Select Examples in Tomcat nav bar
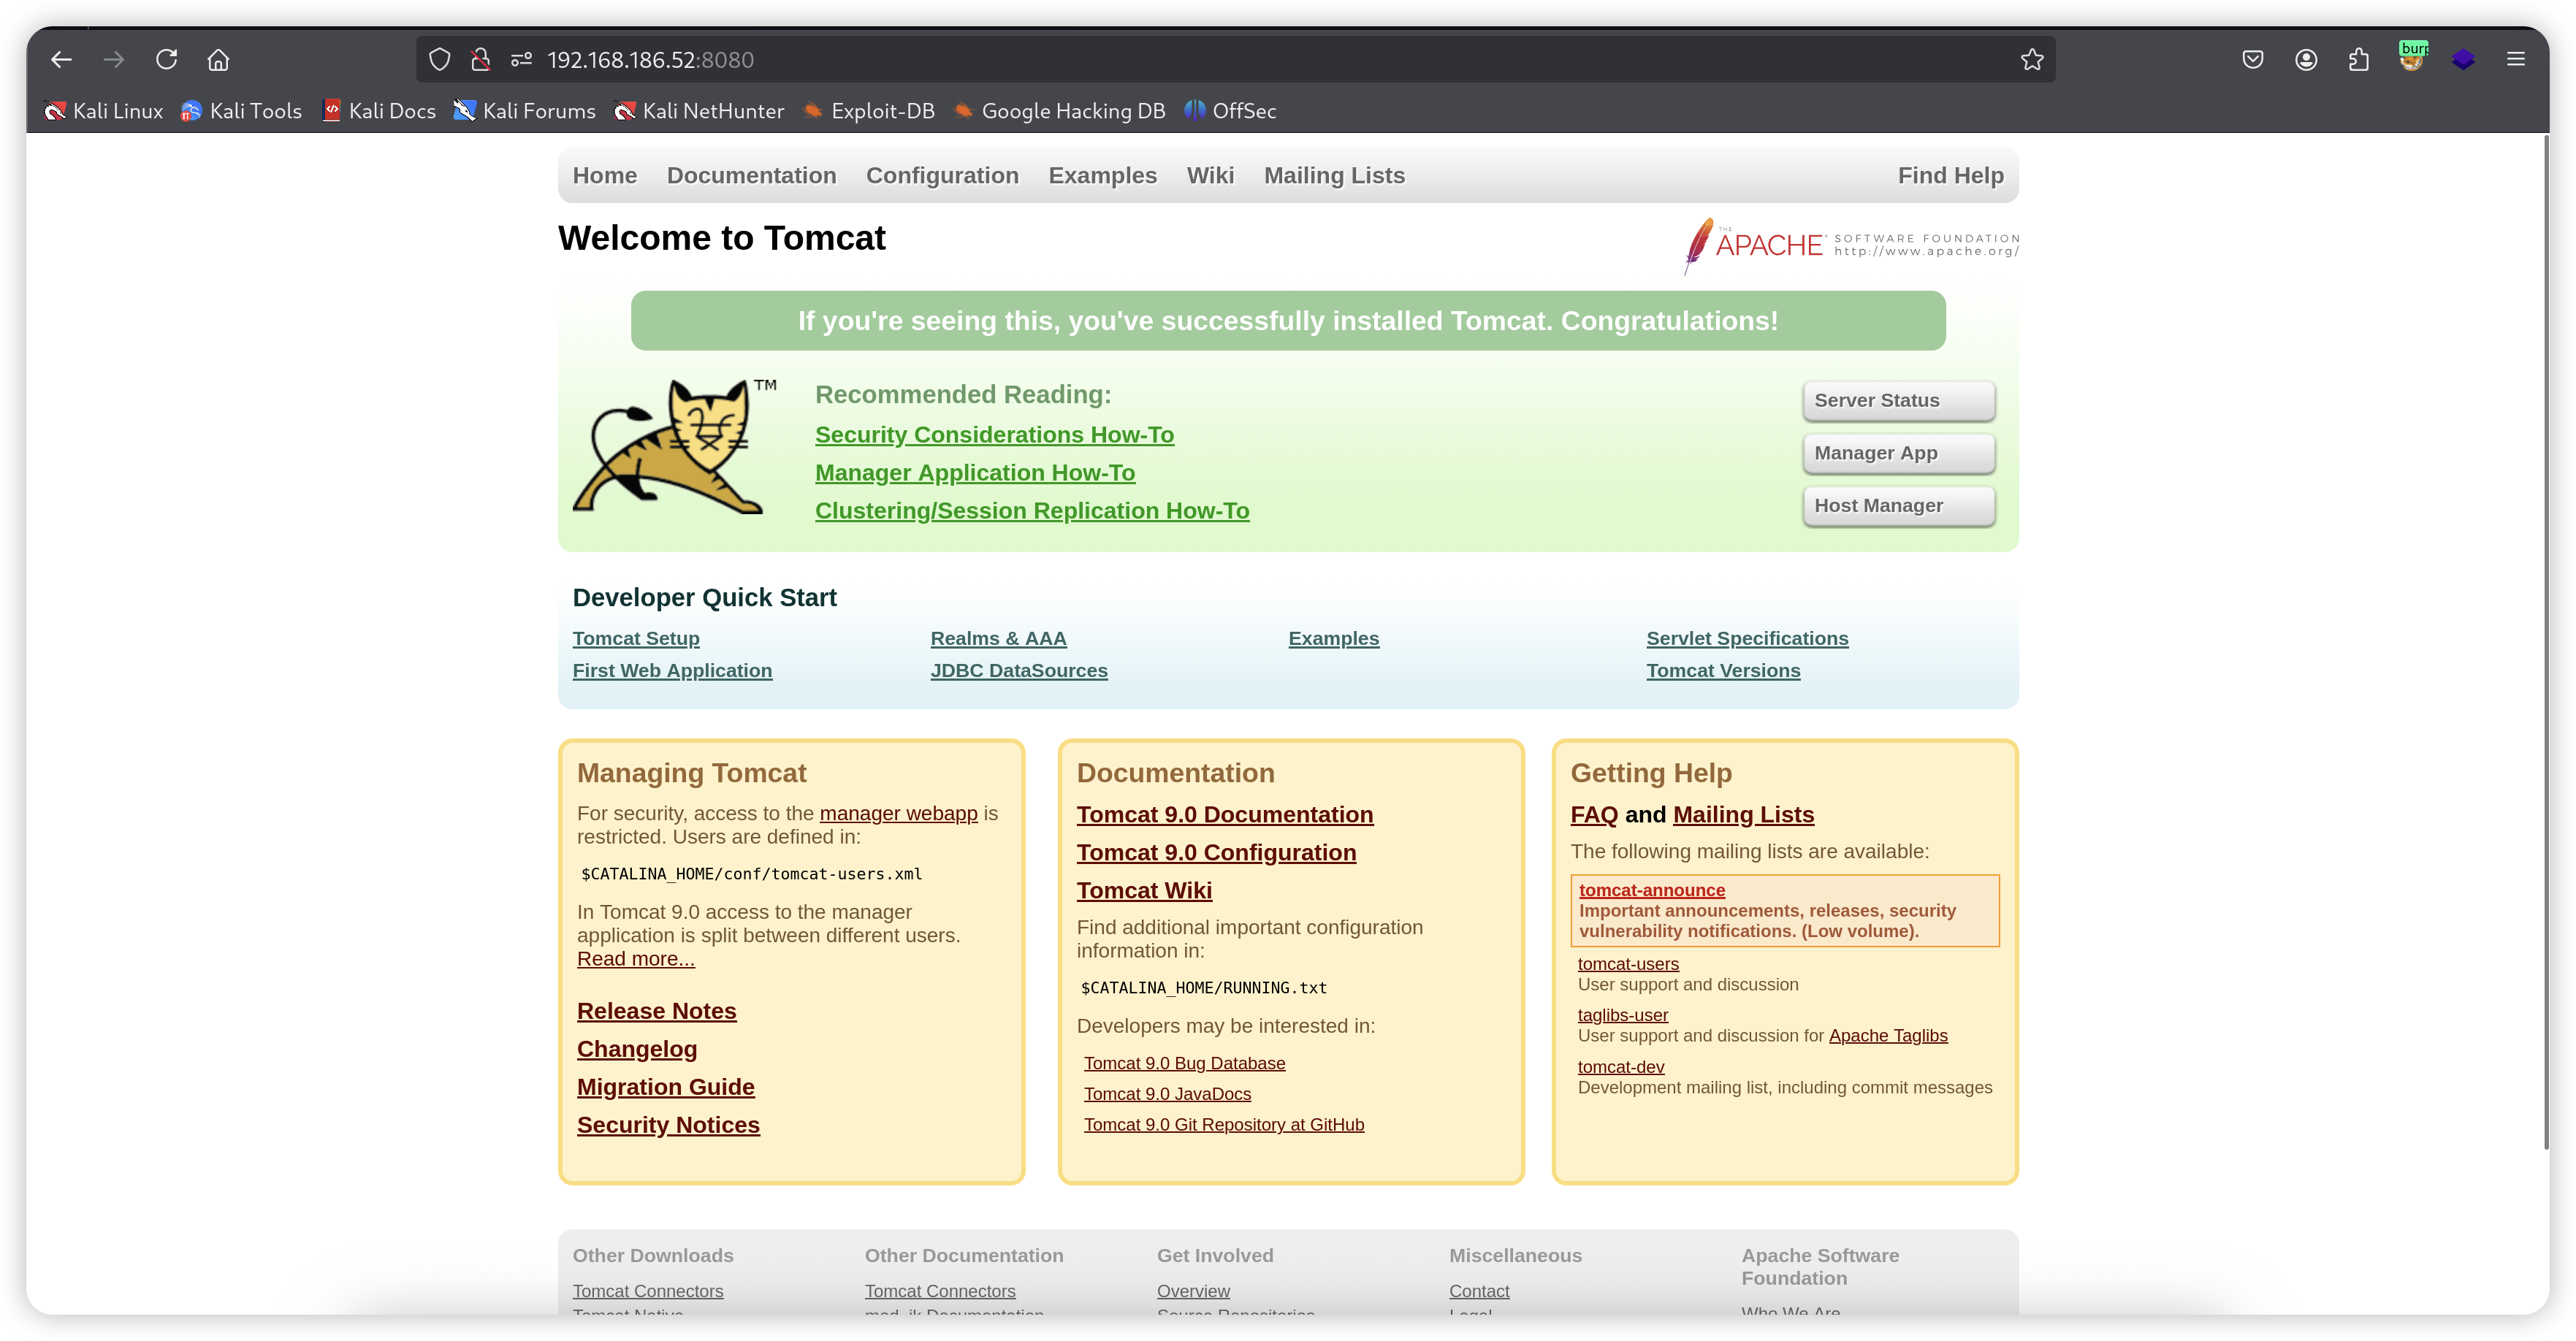2576x1341 pixels. coord(1102,176)
